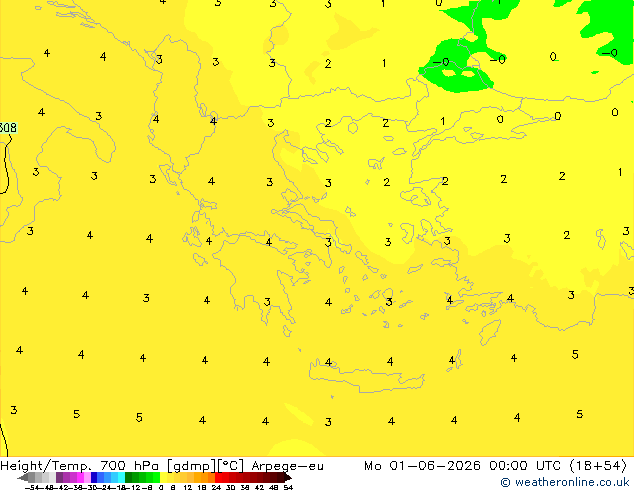The width and height of the screenshot is (634, 490).
Task: Click the 'Arpege-eu' model name text
Action: [x=287, y=466]
